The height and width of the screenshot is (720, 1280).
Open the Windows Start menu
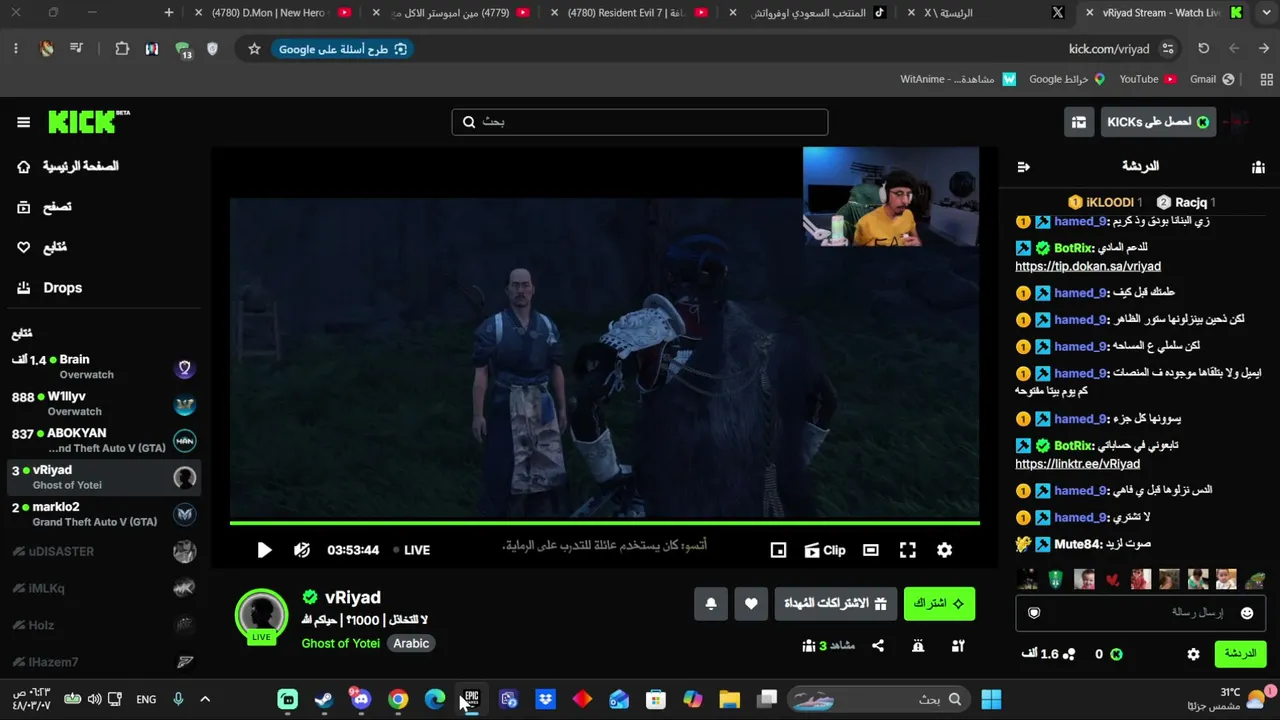pos(991,699)
